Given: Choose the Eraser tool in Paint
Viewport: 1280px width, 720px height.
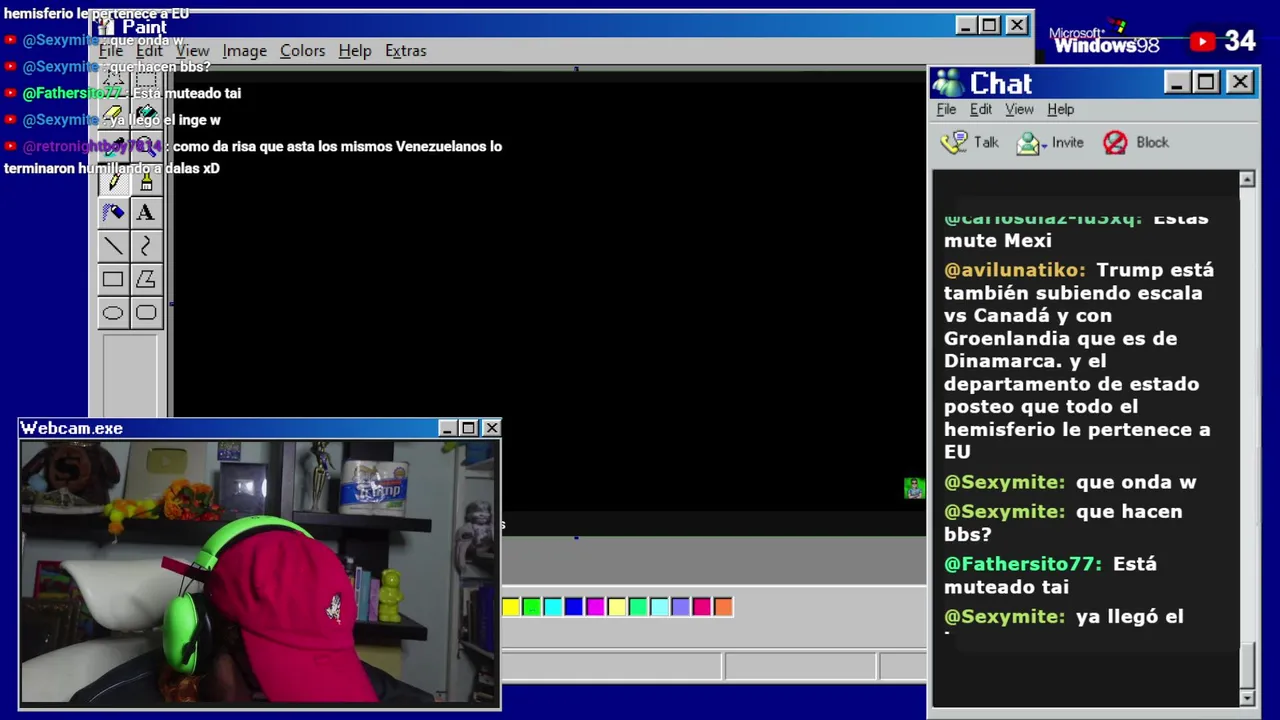Looking at the screenshot, I should click(113, 113).
